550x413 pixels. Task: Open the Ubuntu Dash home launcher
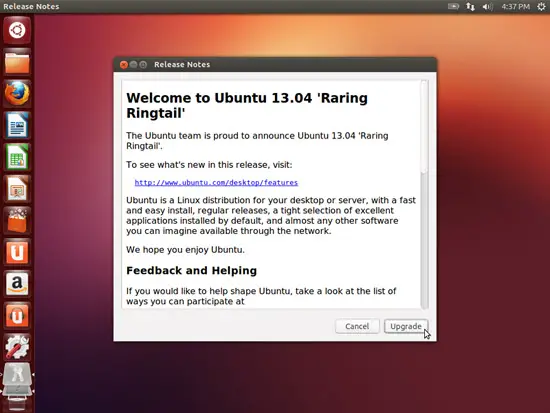pyautogui.click(x=17, y=30)
